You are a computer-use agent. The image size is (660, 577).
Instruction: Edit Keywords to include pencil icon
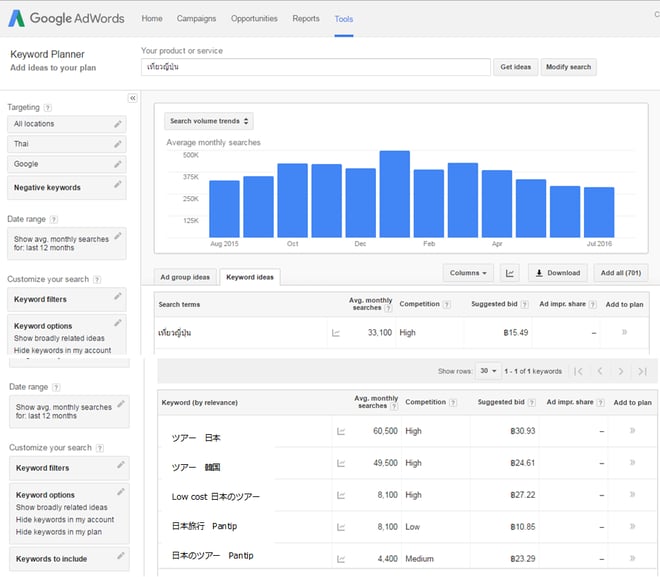[121, 556]
